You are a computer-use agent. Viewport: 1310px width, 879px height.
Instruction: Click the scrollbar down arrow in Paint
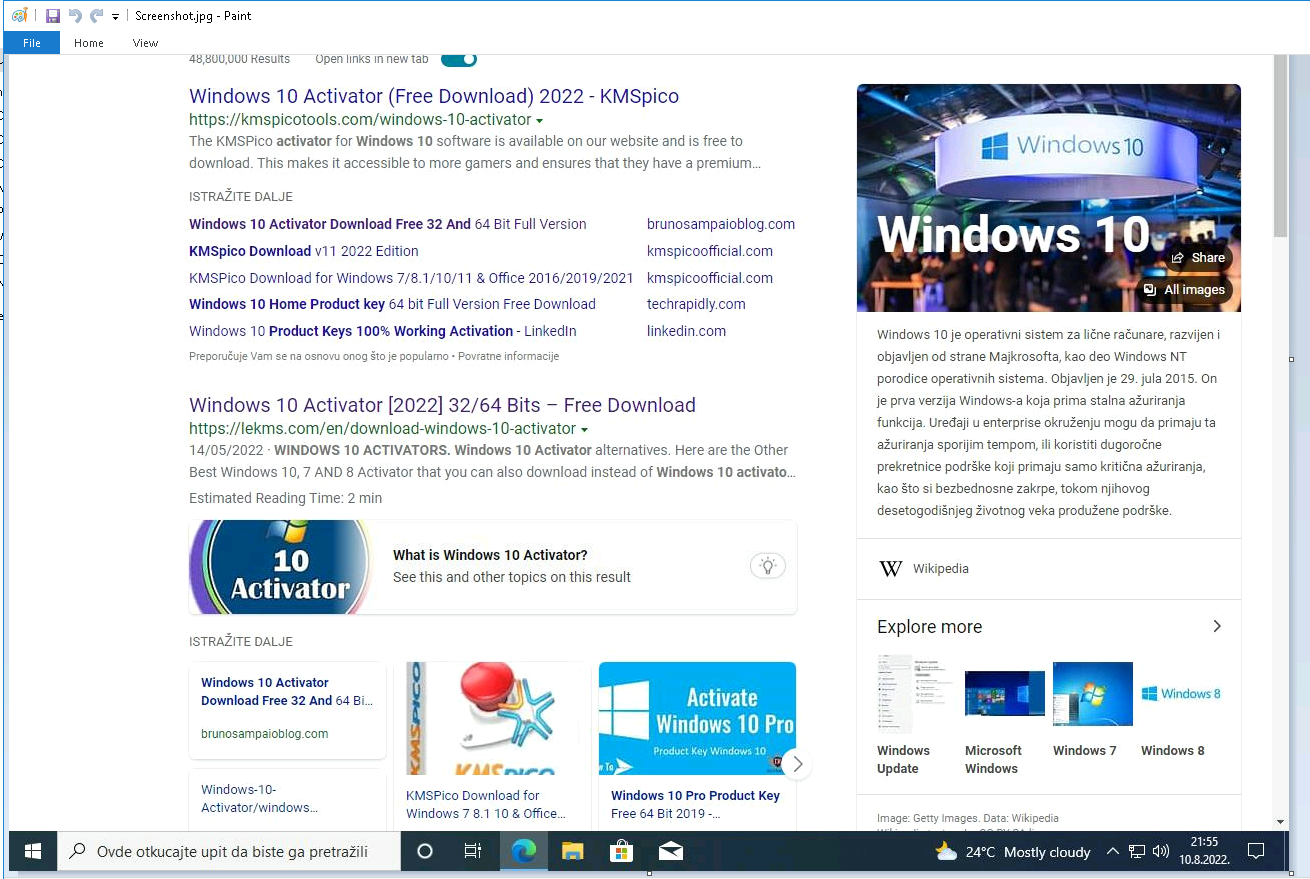coord(1281,822)
